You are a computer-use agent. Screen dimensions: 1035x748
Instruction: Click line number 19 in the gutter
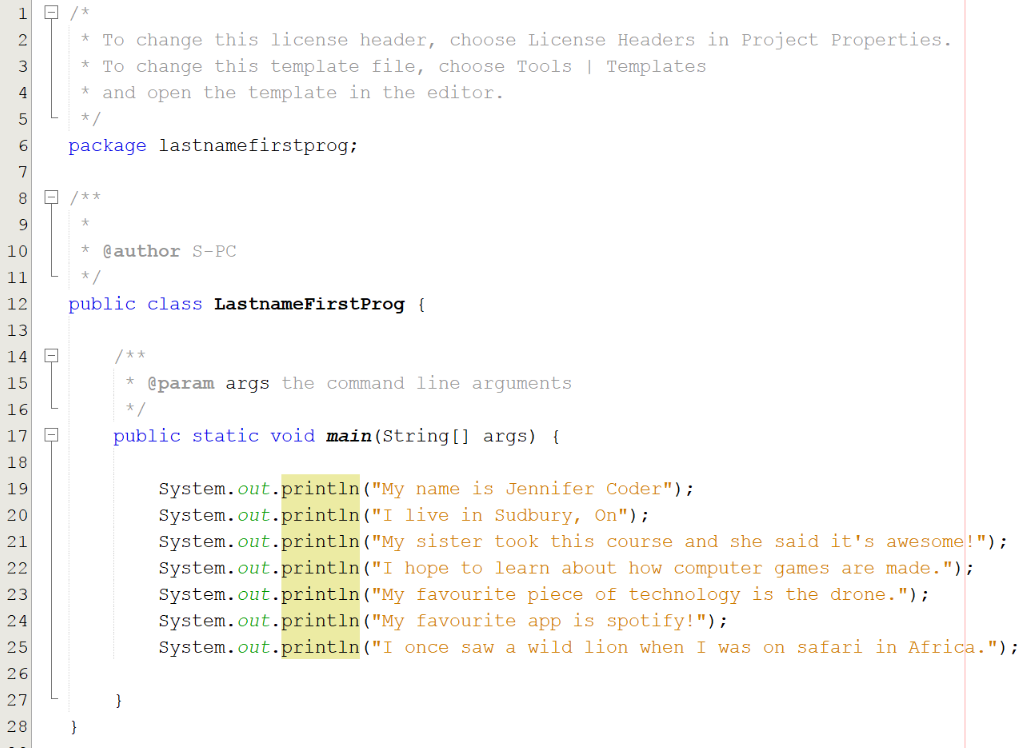pyautogui.click(x=17, y=489)
